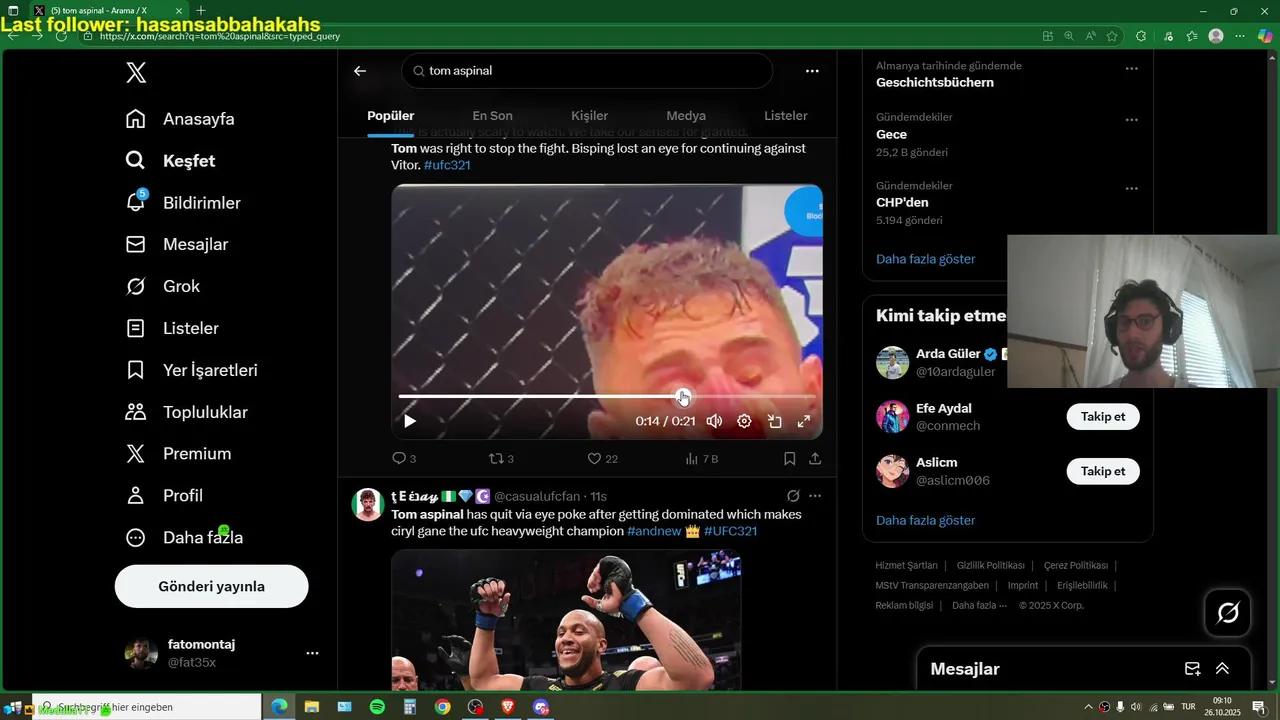Open @casualufcfan profile avatar
The width and height of the screenshot is (1280, 720).
coord(368,505)
